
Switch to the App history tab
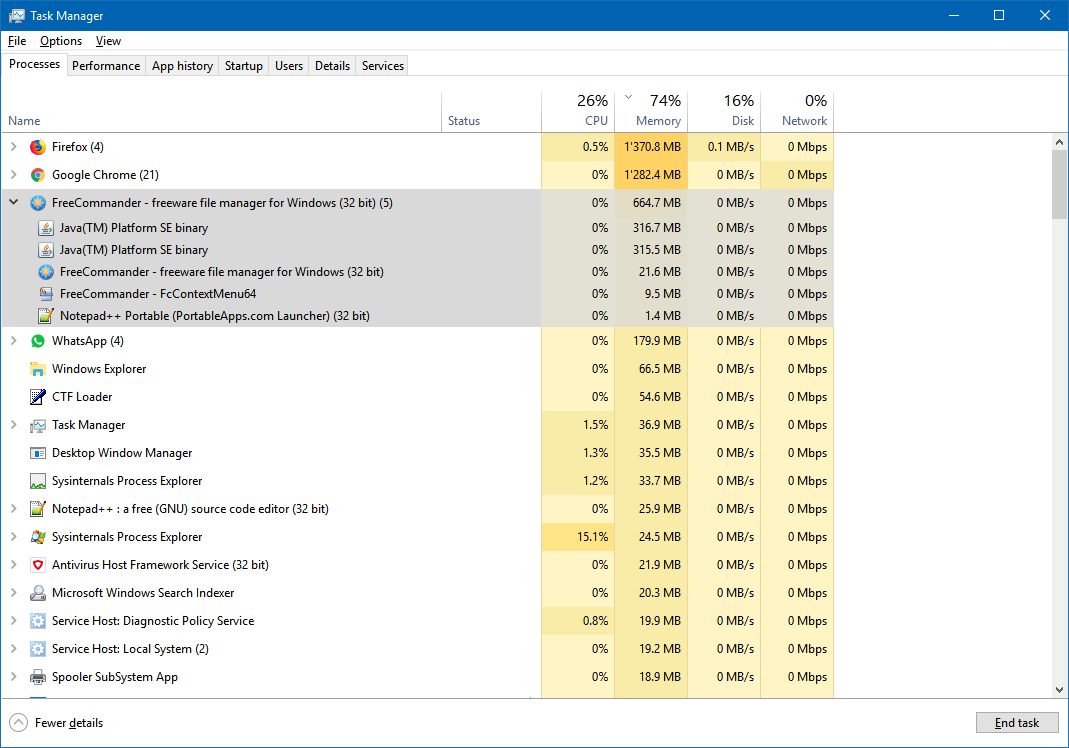tap(182, 65)
